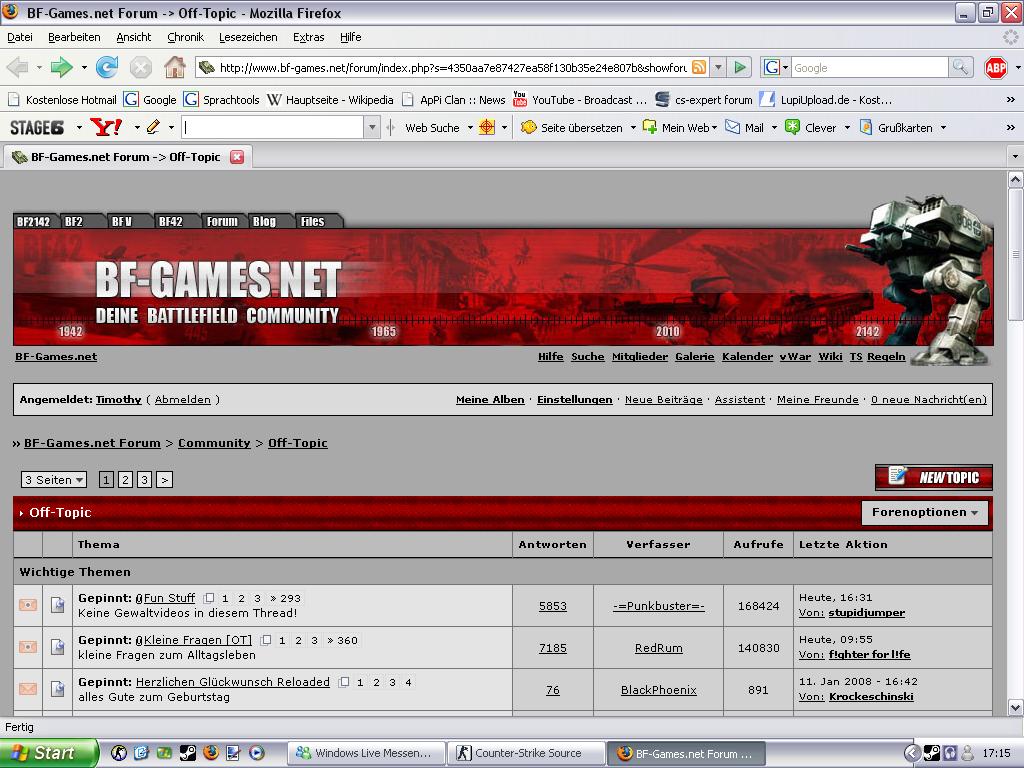Click the Firefox reload button

coord(107,67)
